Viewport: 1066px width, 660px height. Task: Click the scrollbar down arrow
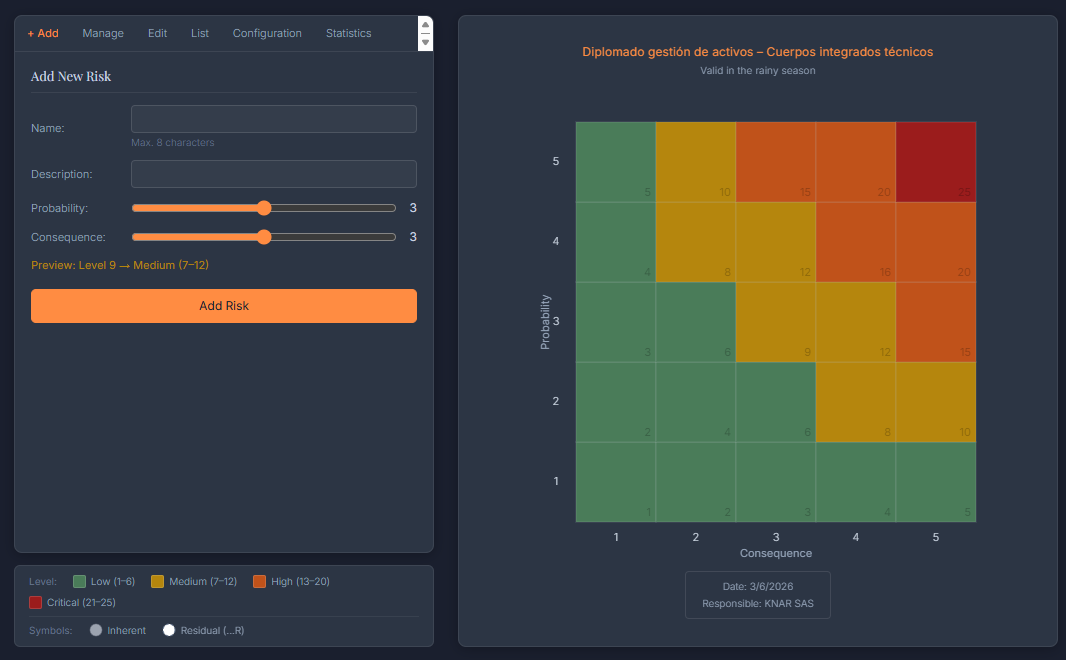pyautogui.click(x=425, y=43)
